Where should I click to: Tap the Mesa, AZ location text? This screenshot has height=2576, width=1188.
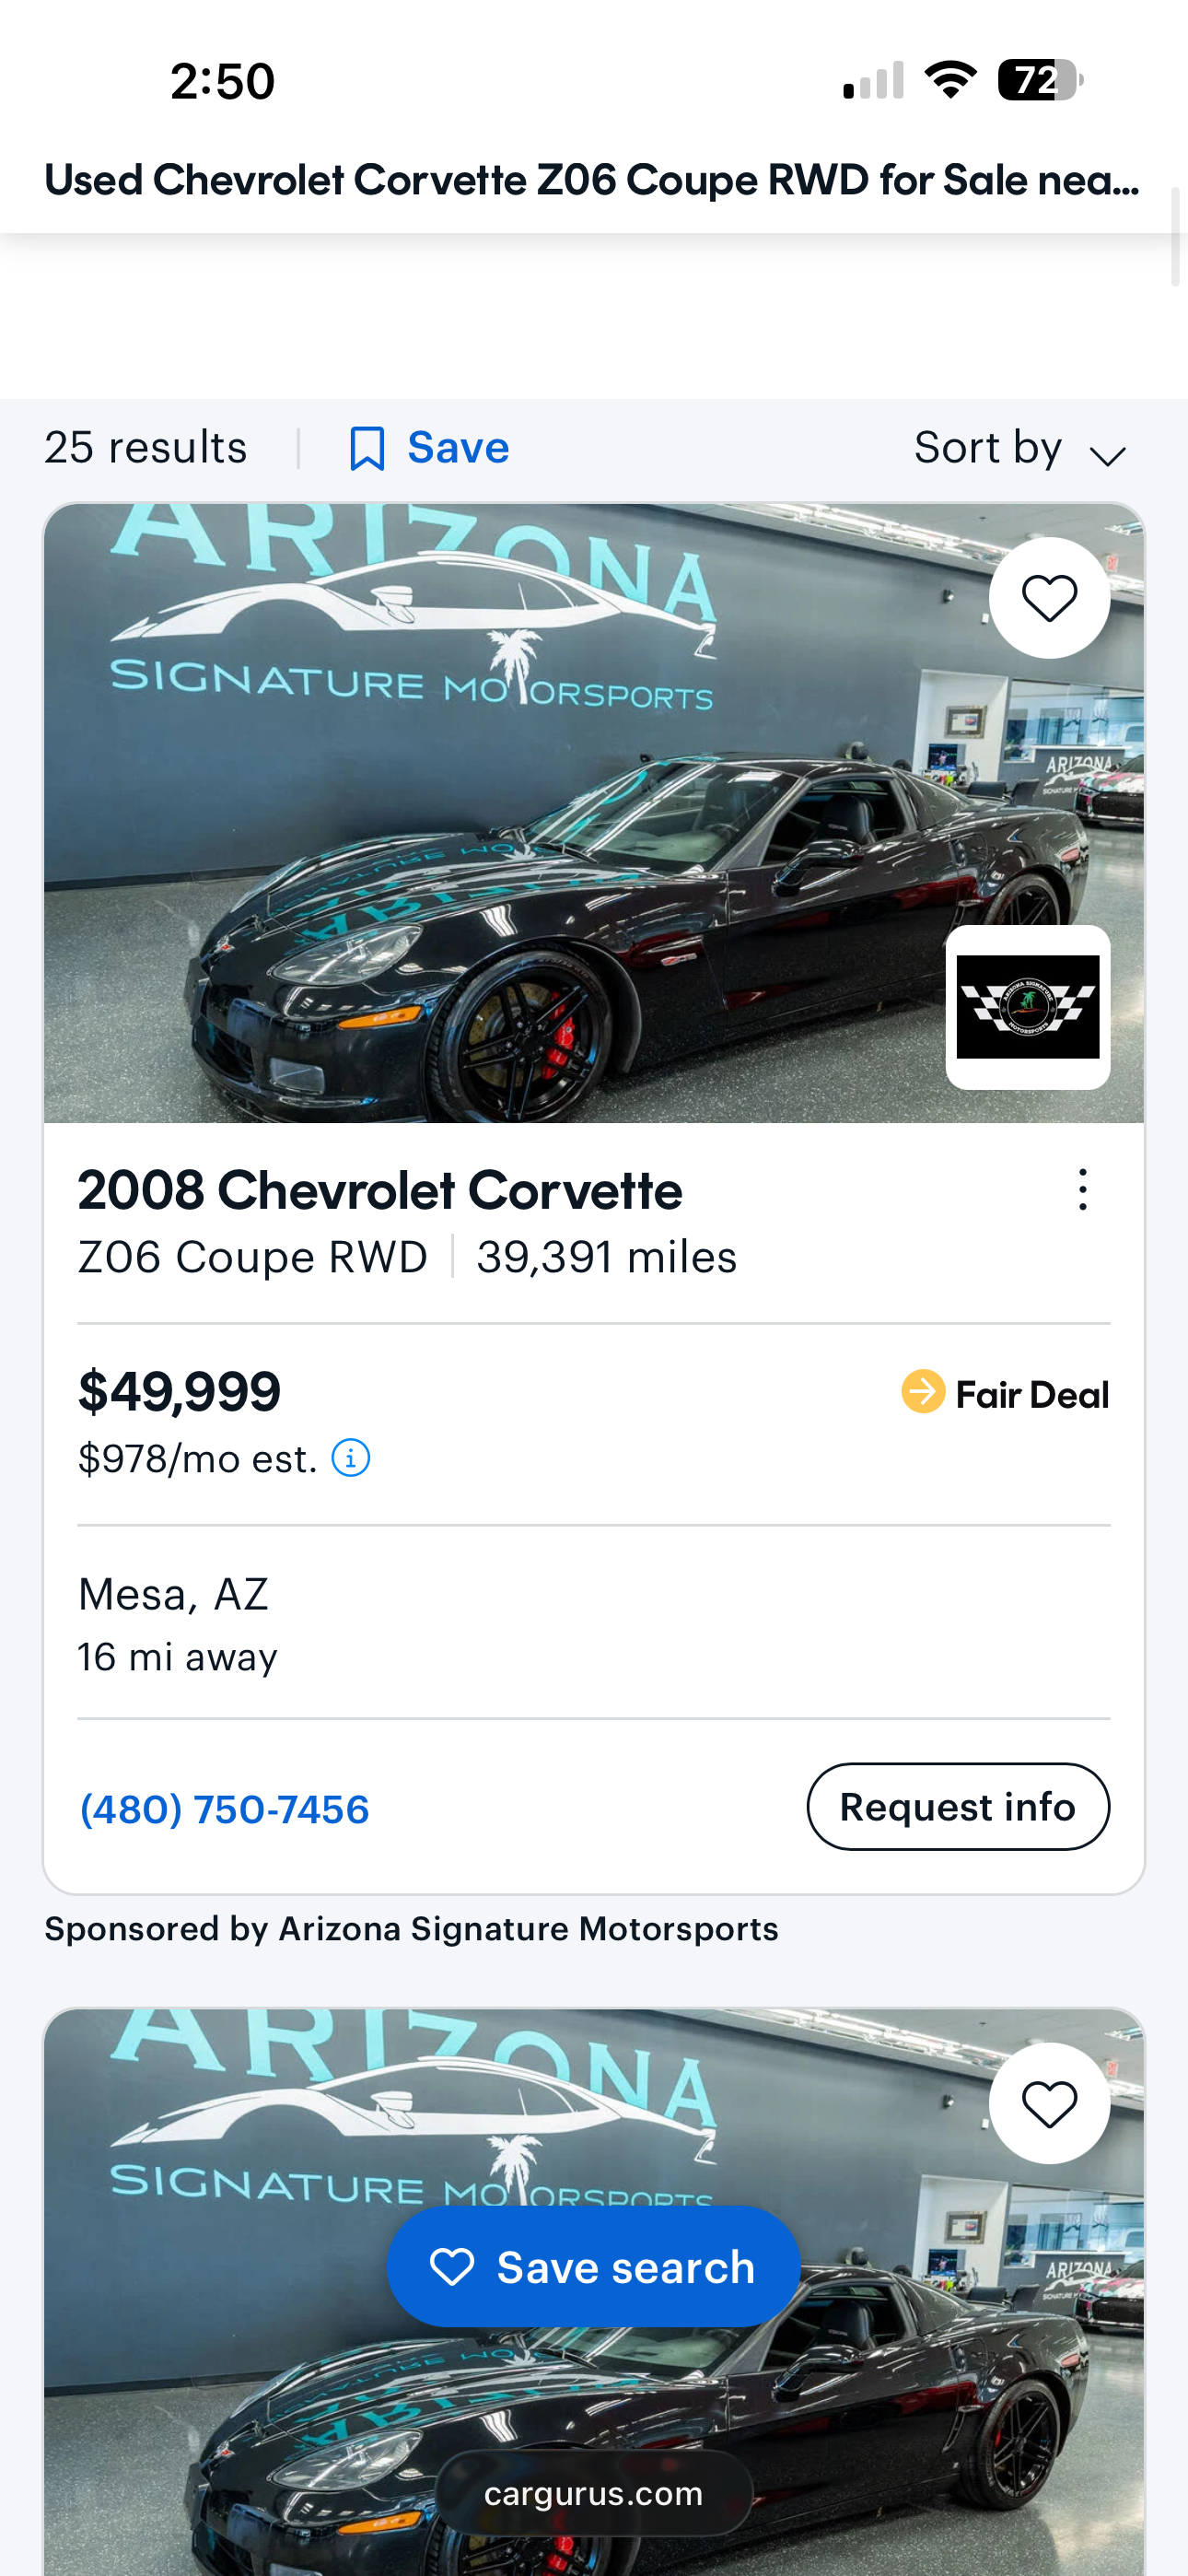click(x=174, y=1595)
